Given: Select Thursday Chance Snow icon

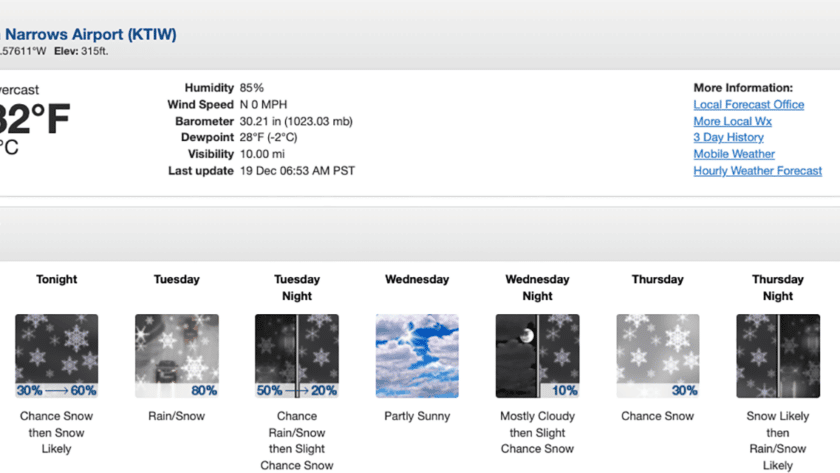Looking at the screenshot, I should pyautogui.click(x=657, y=356).
